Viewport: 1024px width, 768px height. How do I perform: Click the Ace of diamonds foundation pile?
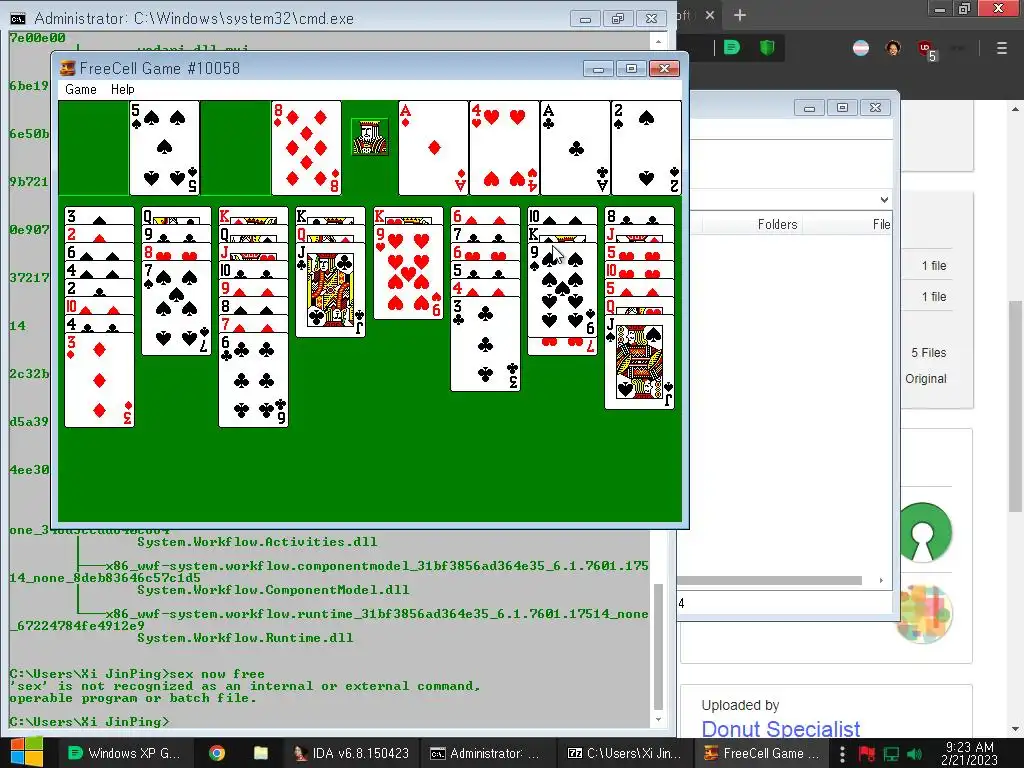433,148
